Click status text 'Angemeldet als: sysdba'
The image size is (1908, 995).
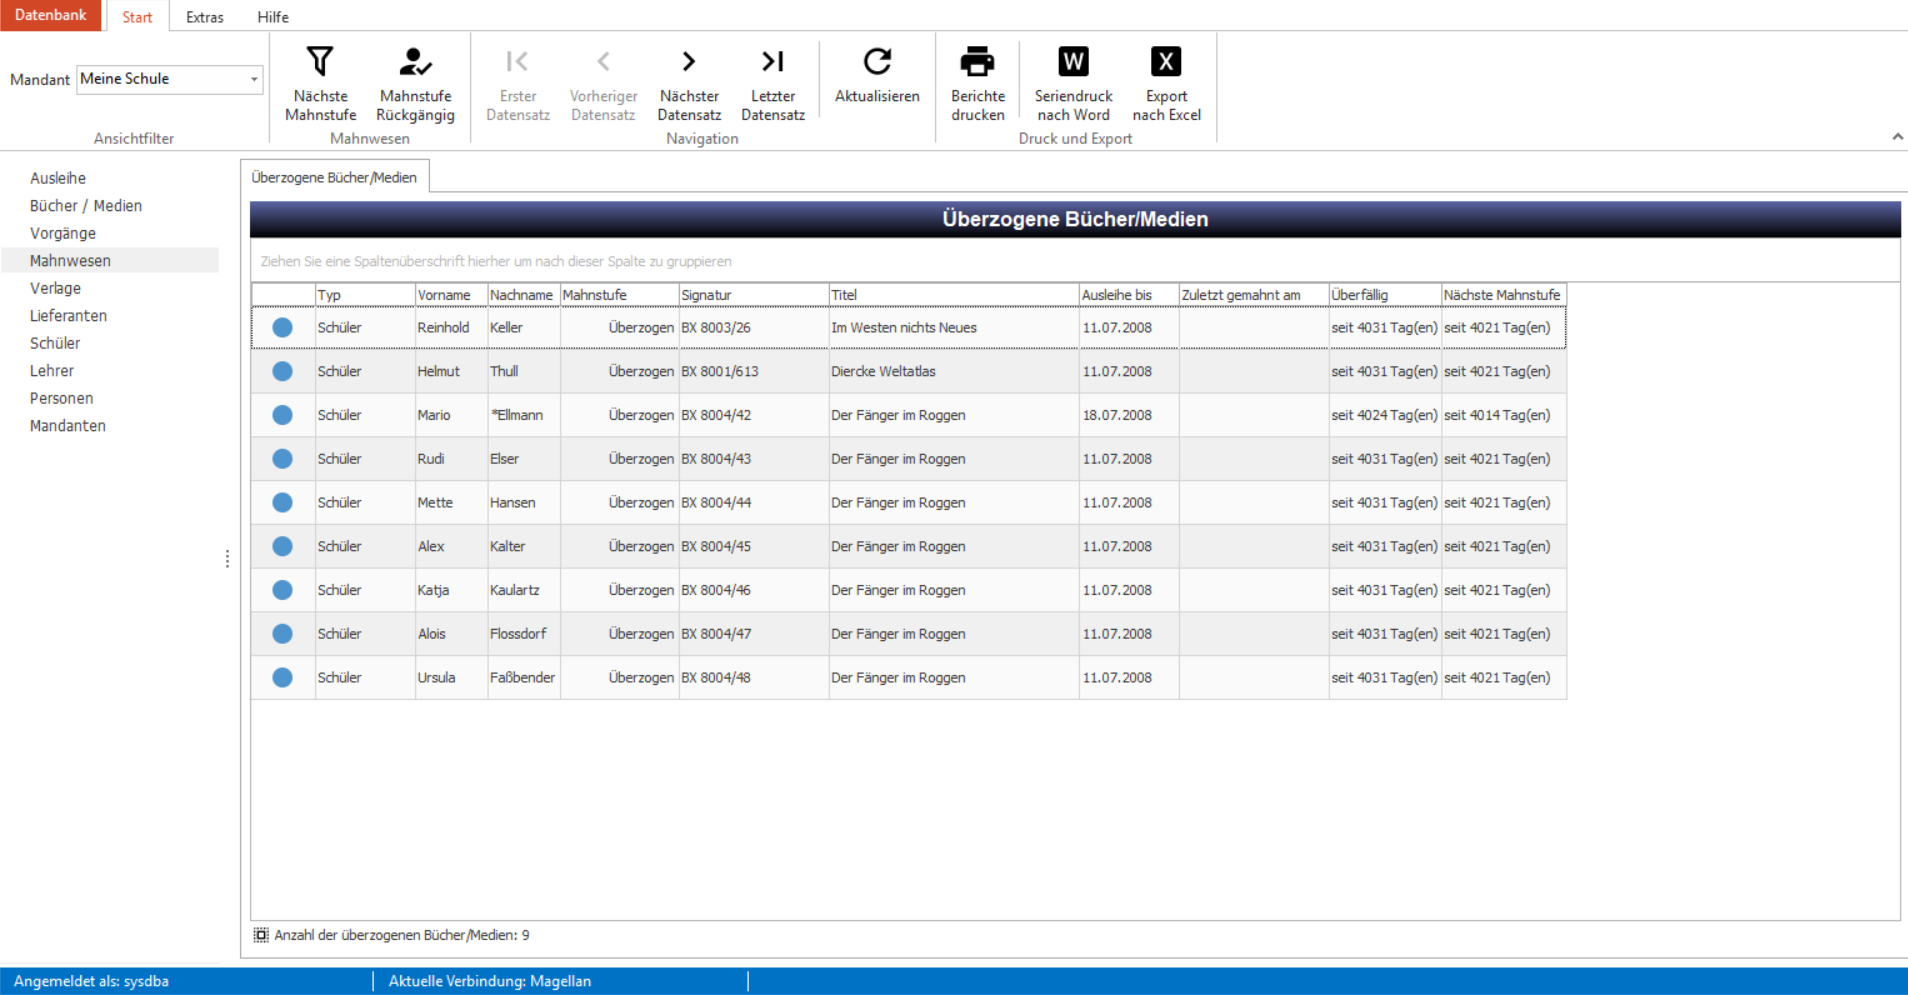[x=91, y=981]
